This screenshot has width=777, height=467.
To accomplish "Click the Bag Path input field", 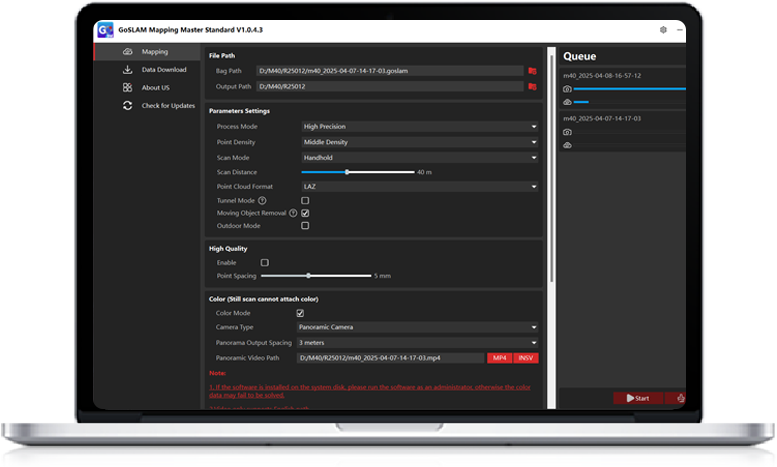I will pos(390,71).
